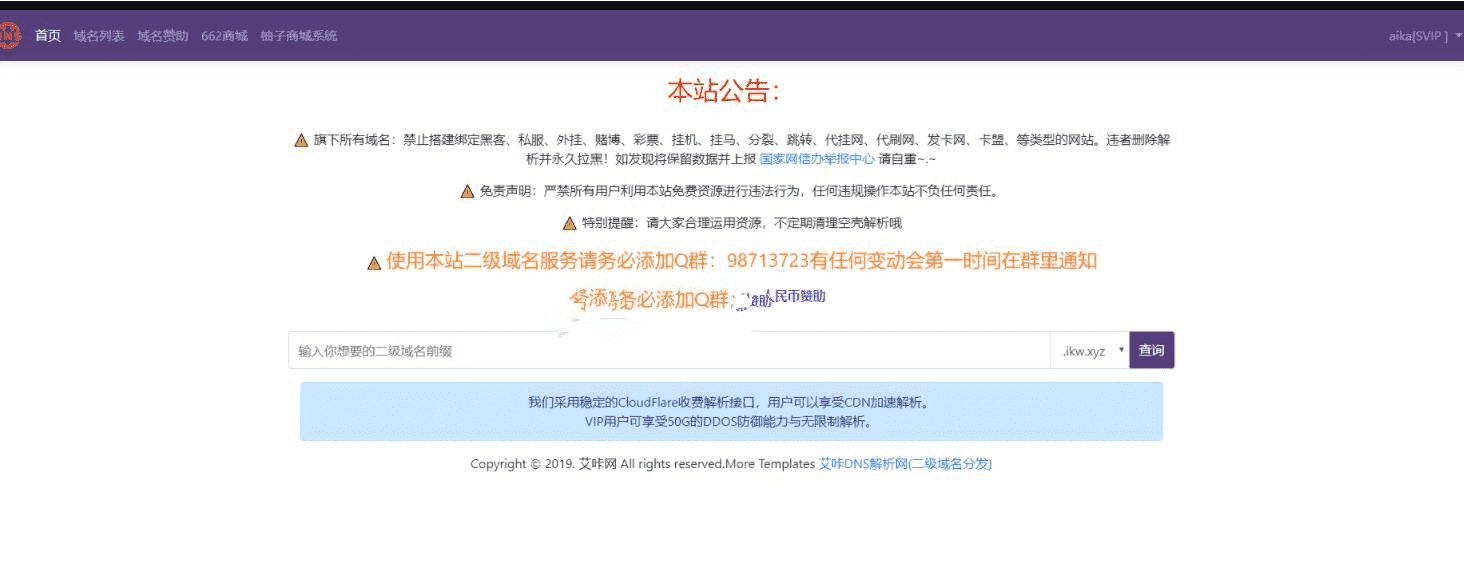Image resolution: width=1464 pixels, height=583 pixels.
Task: Click the 本站公告 heading
Action: pos(723,92)
